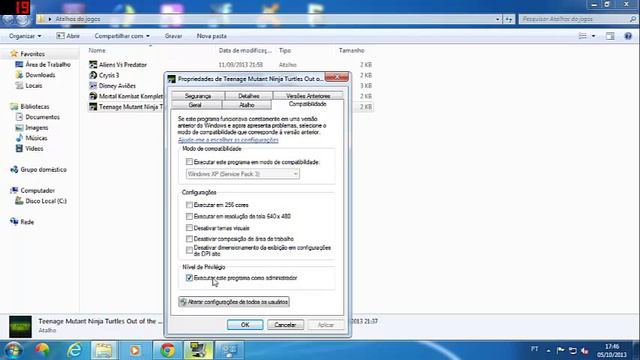
Task: Click change settings for all users button
Action: click(234, 302)
